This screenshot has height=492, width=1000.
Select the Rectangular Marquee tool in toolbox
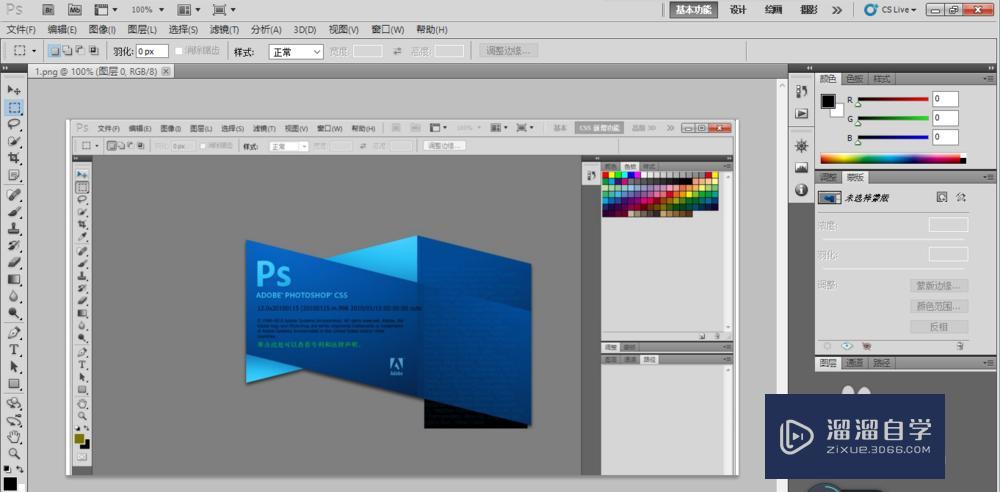(14, 107)
